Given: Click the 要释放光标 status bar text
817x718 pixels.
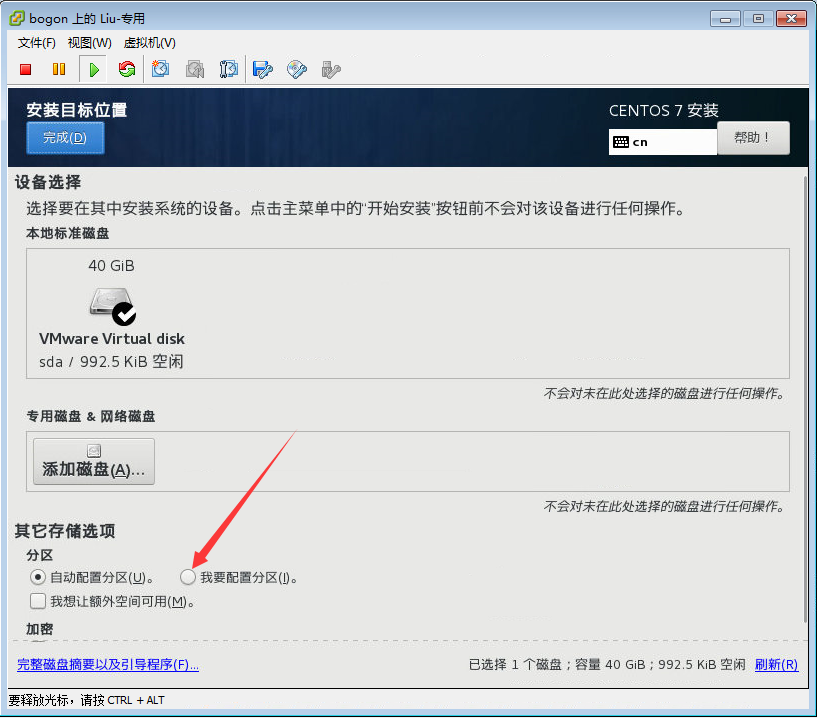Looking at the screenshot, I should click(86, 700).
